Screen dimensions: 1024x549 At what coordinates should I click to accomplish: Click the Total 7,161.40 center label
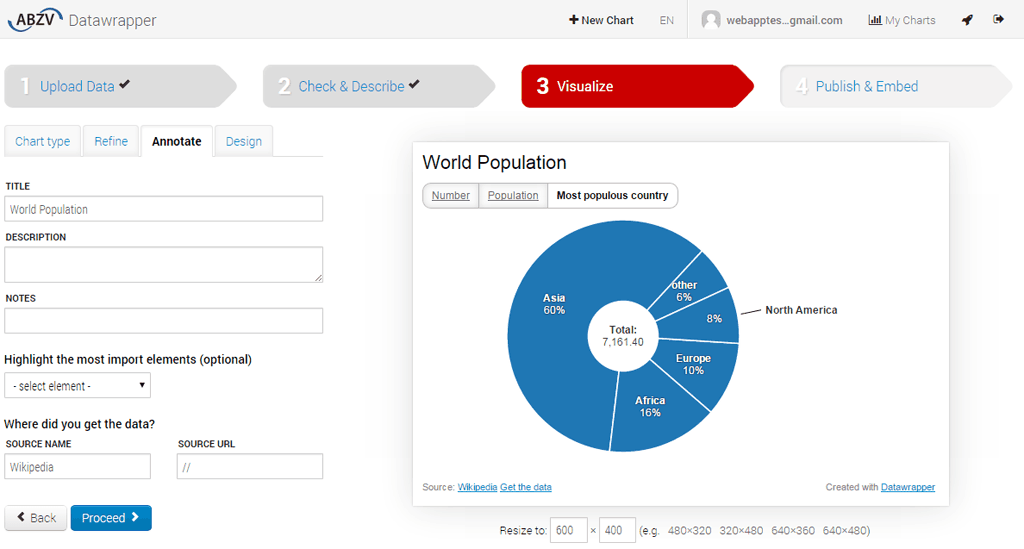click(x=623, y=336)
